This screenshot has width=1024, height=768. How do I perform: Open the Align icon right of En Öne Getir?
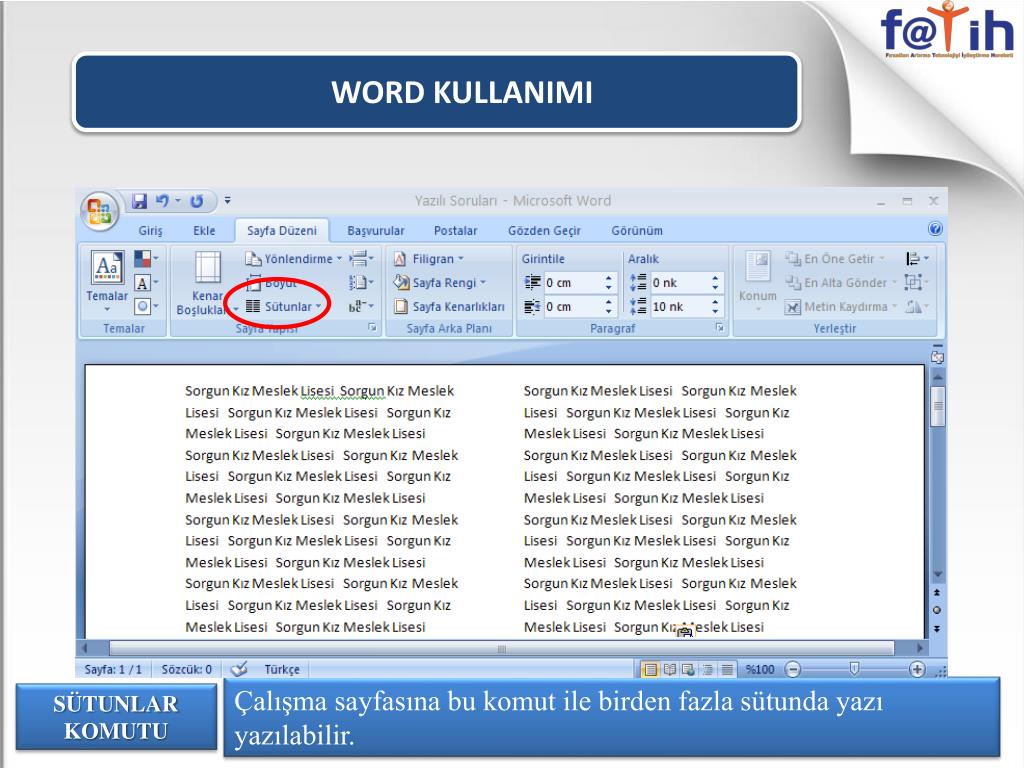[x=916, y=259]
